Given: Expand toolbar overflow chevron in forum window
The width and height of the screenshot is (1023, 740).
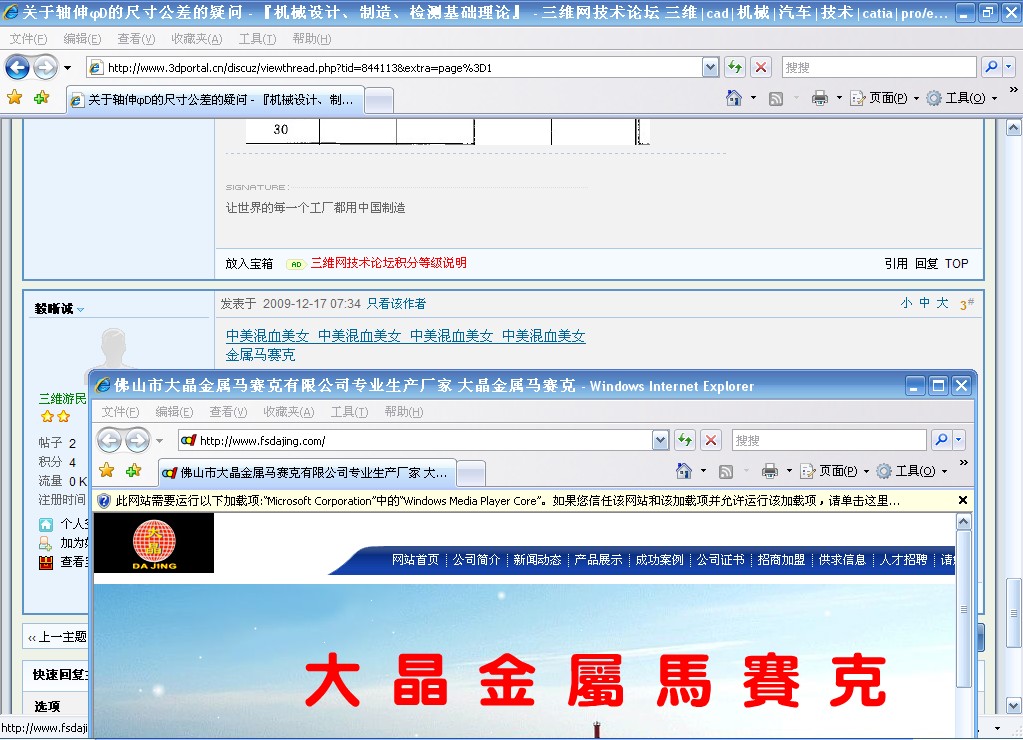Looking at the screenshot, I should (1013, 89).
